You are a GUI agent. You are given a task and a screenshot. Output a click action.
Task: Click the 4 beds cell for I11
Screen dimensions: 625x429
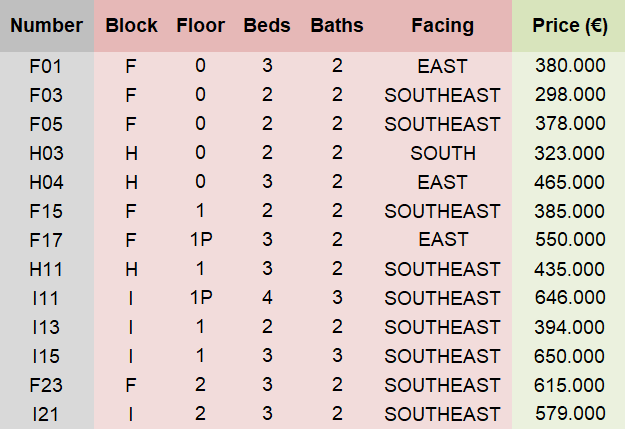coord(267,298)
